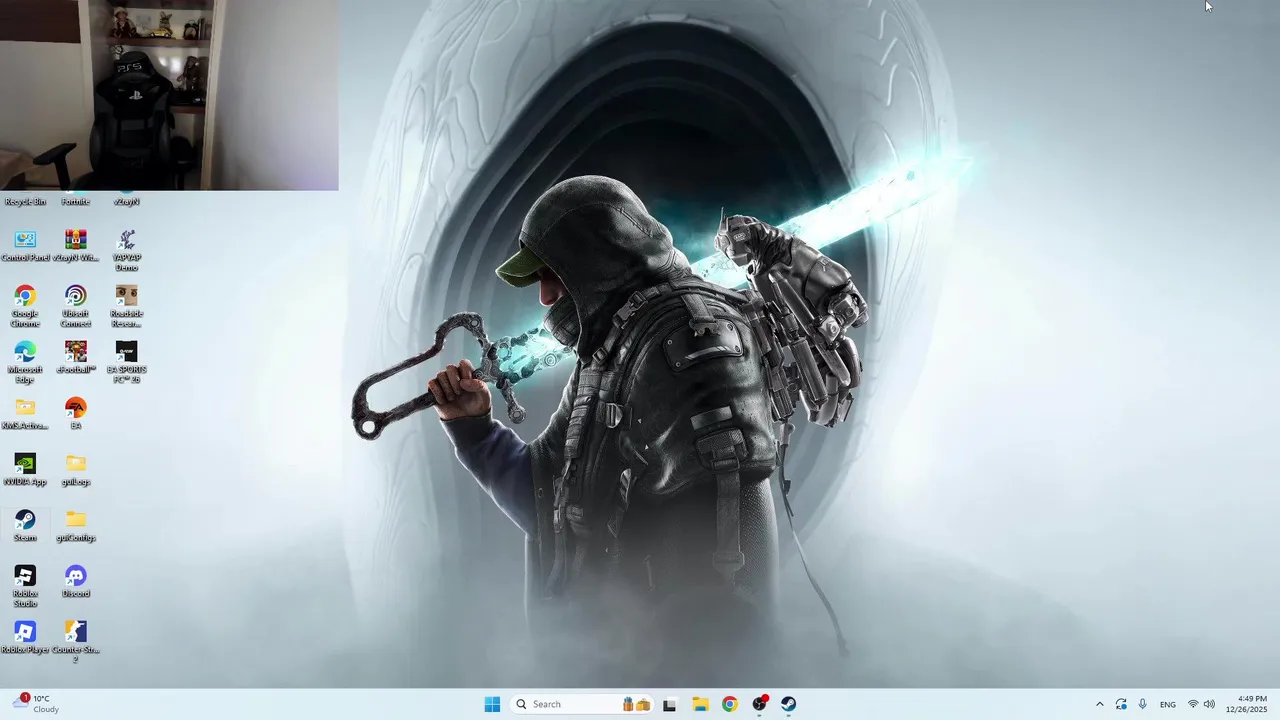Select the v2rayN shortcut label
Screen dimensions: 1280x720
[x=126, y=202]
